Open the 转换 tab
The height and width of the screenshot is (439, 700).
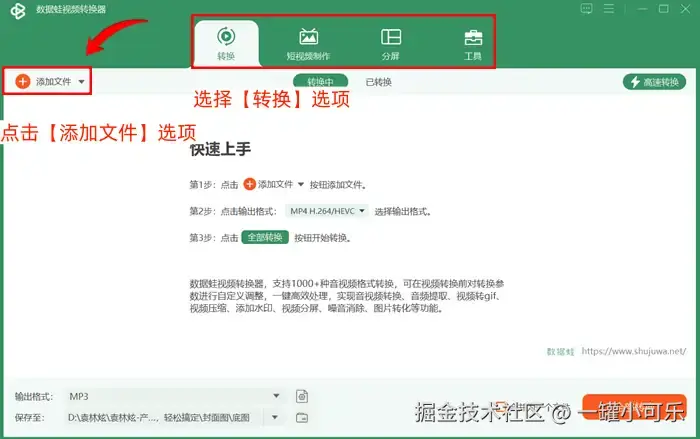(x=226, y=44)
